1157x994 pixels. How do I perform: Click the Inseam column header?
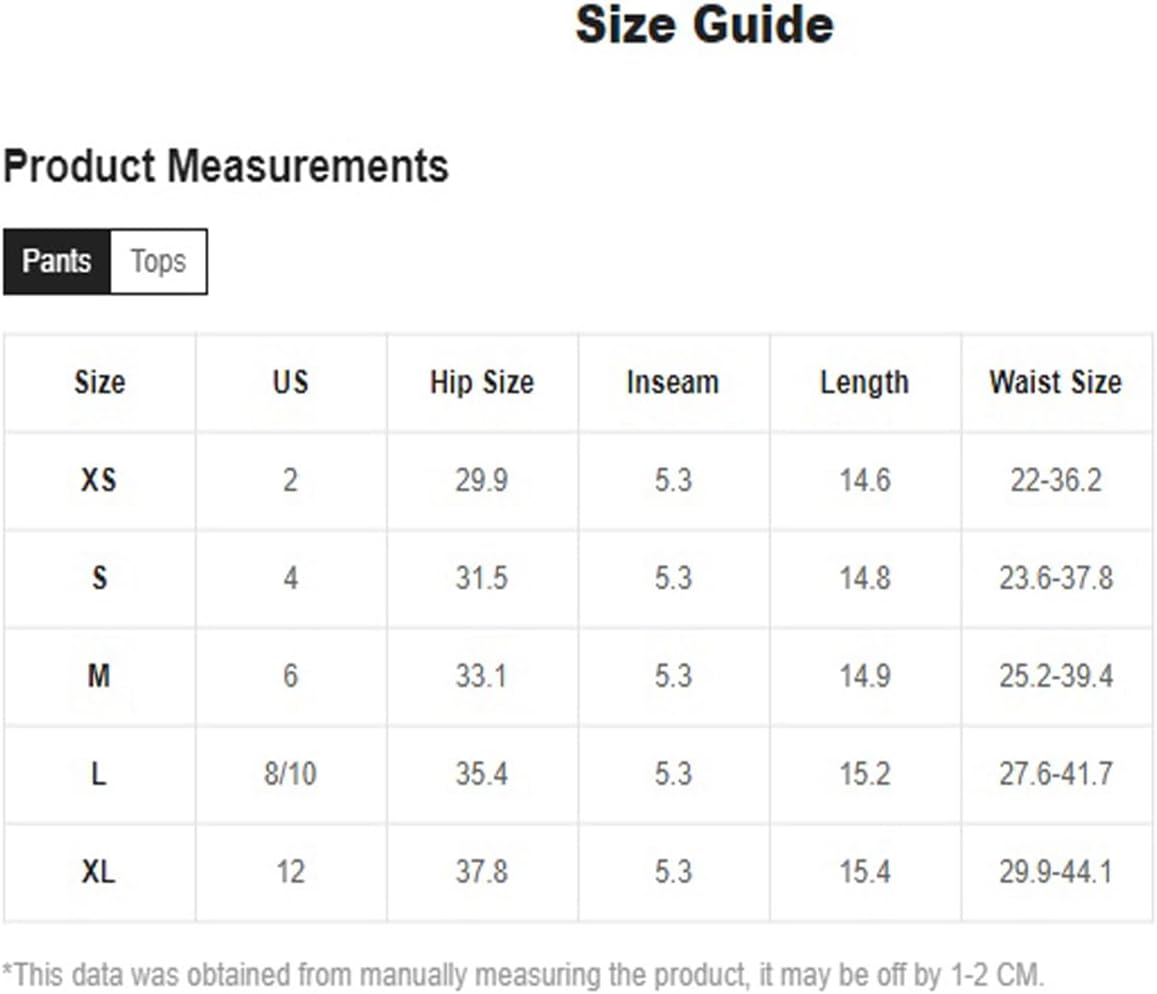[673, 382]
